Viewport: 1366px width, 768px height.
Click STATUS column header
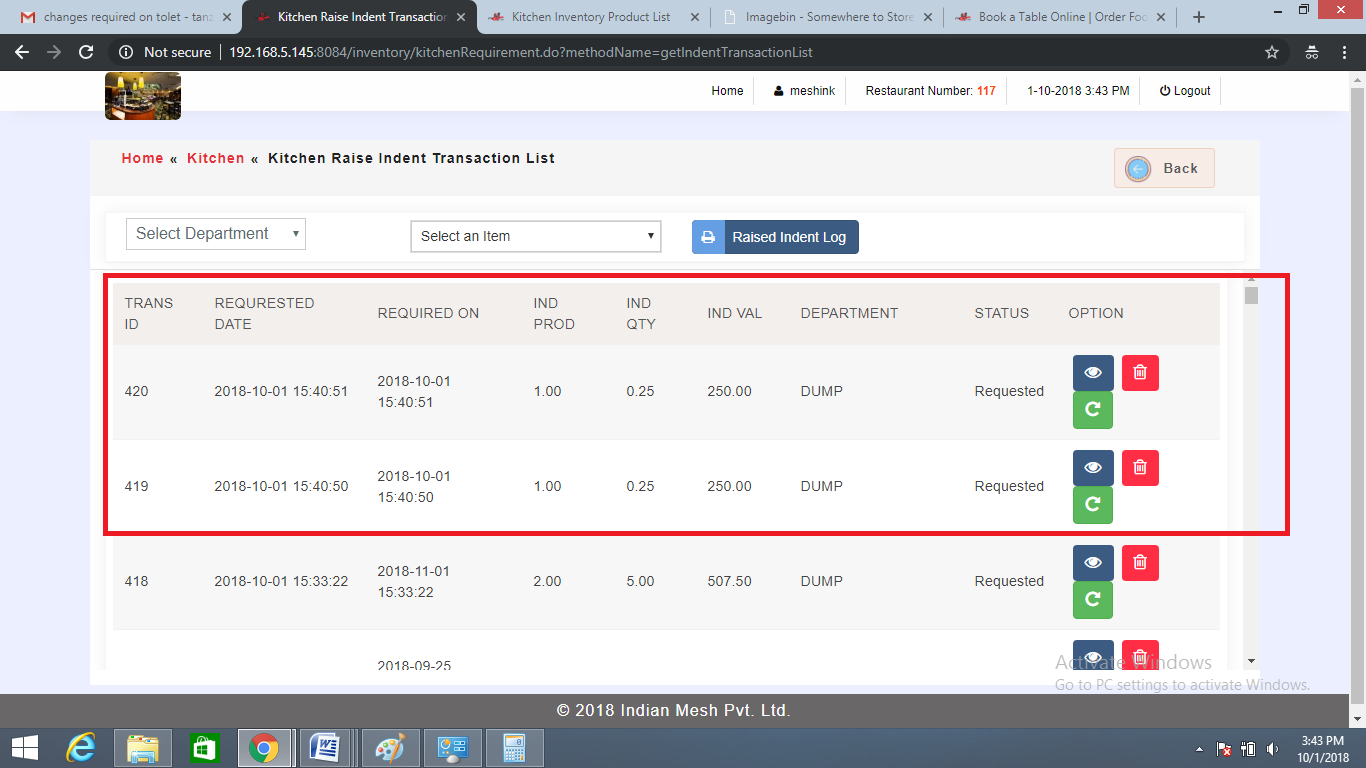1002,313
